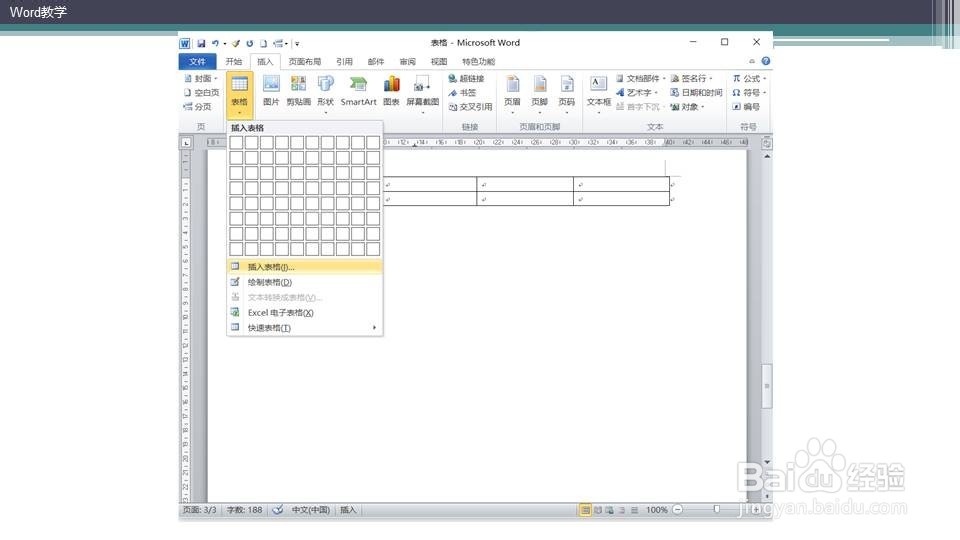Choose Excel 电子表格(X) from the menu
The width and height of the screenshot is (960, 540).
click(305, 313)
